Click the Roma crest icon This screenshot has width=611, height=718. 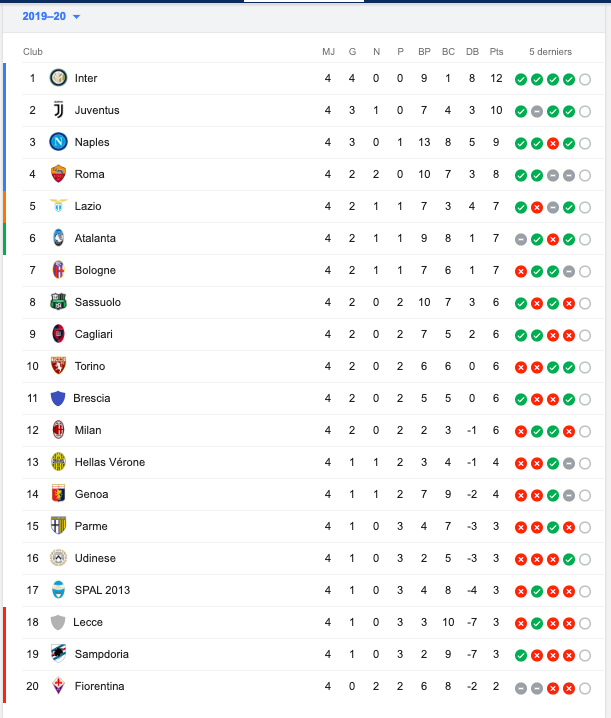(x=58, y=174)
